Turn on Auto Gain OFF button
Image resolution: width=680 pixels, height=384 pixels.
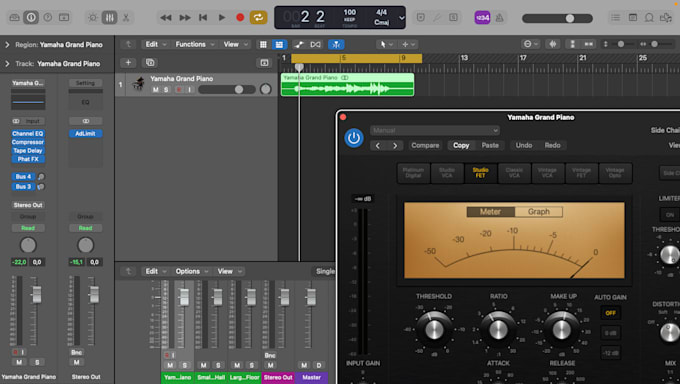pyautogui.click(x=611, y=313)
